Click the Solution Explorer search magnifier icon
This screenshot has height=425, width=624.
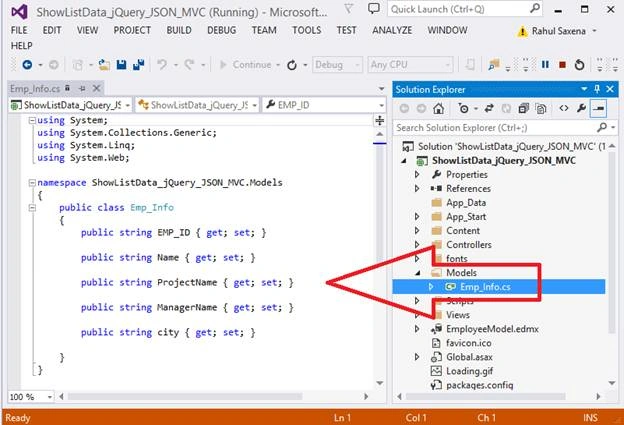(602, 127)
